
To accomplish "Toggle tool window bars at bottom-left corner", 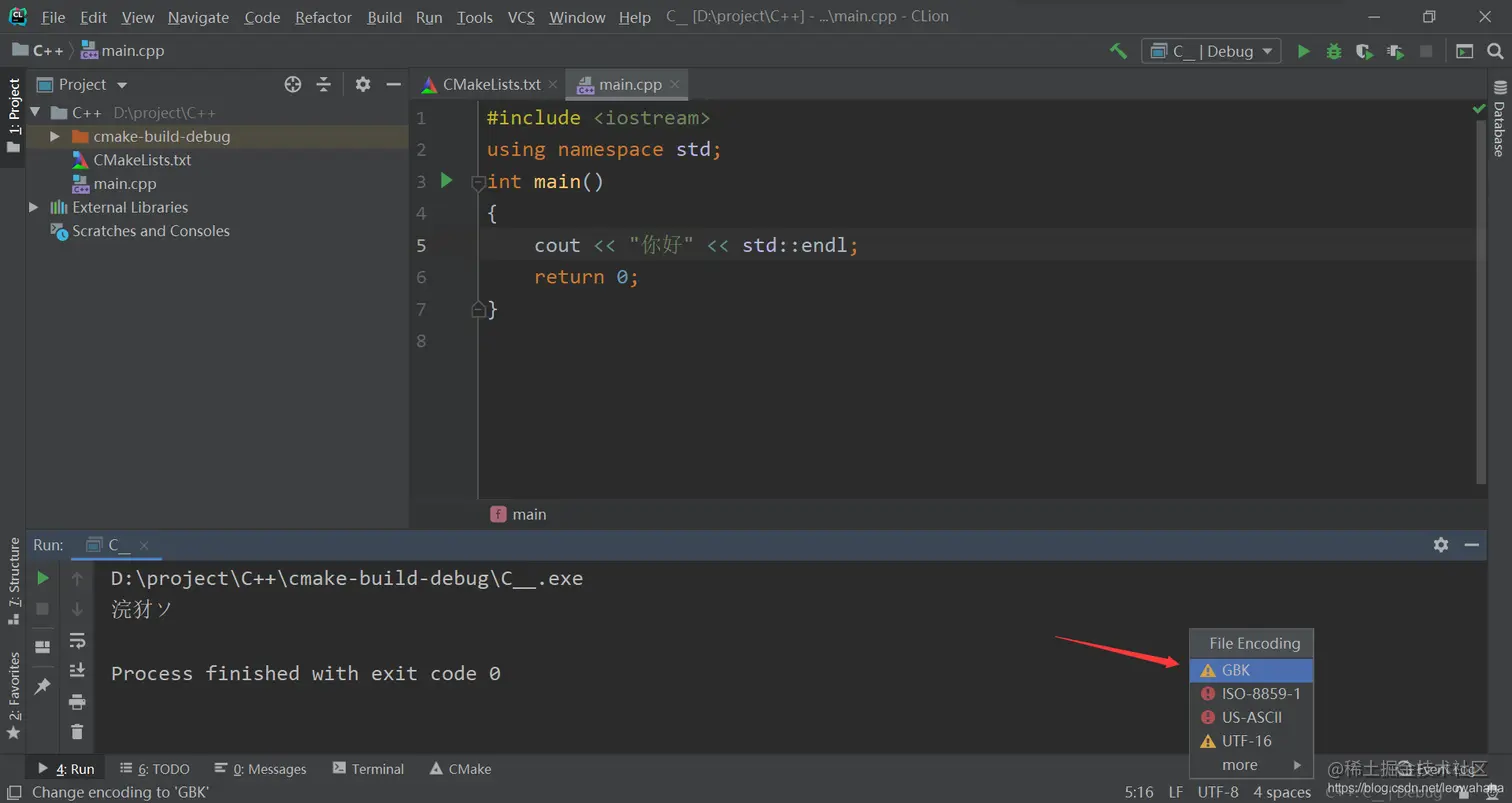I will tap(13, 793).
